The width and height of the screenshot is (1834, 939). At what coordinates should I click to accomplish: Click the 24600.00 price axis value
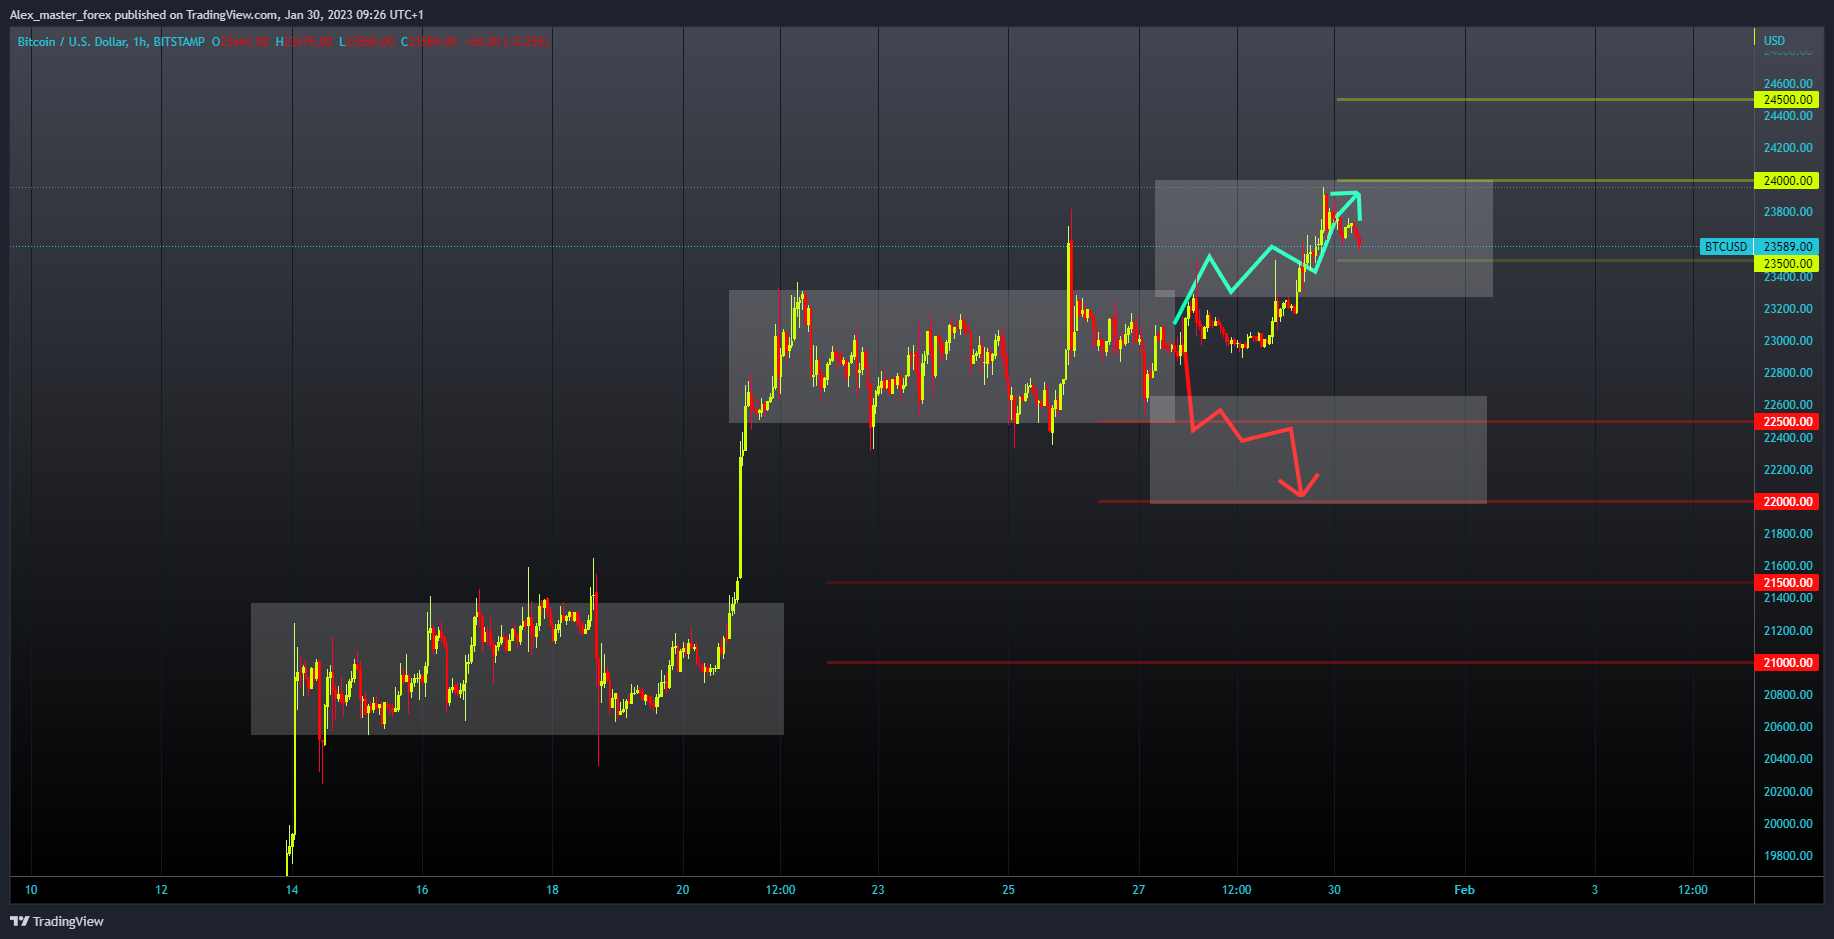point(1788,84)
